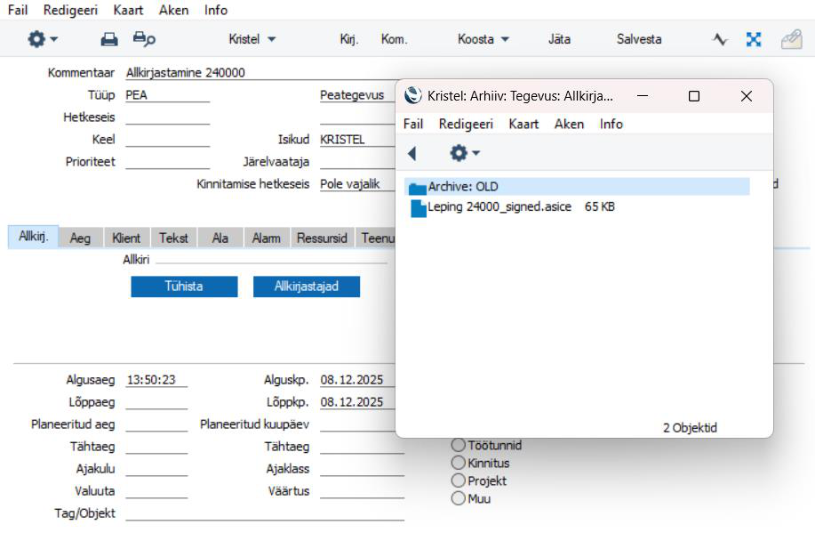Open Kaart menu in Arhiiv window
Viewport: 815px width, 557px height.
[523, 124]
